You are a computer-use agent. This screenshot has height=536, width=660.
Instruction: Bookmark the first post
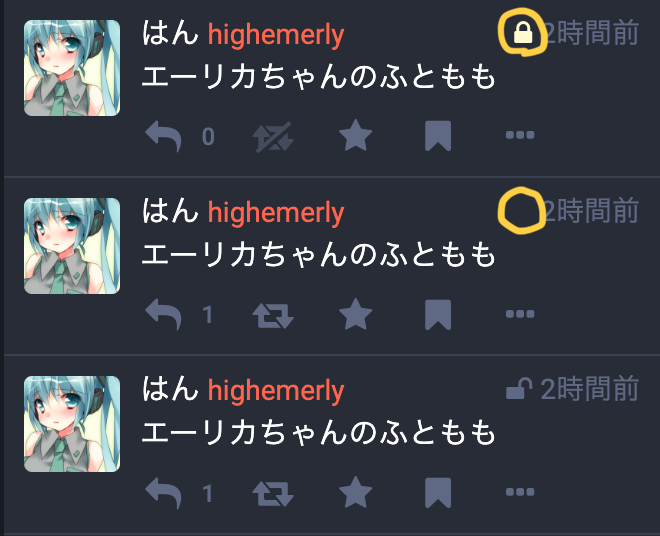click(438, 136)
